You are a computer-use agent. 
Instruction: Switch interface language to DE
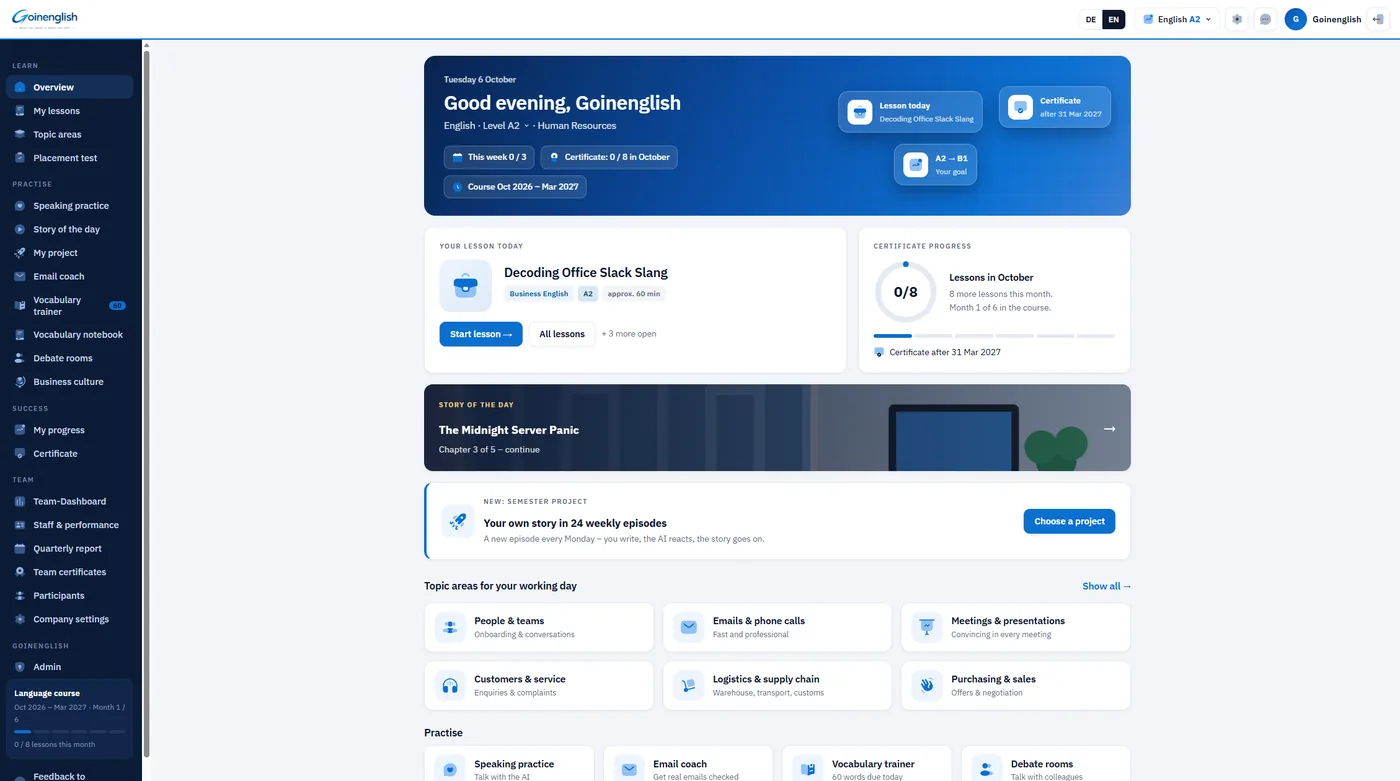1091,19
